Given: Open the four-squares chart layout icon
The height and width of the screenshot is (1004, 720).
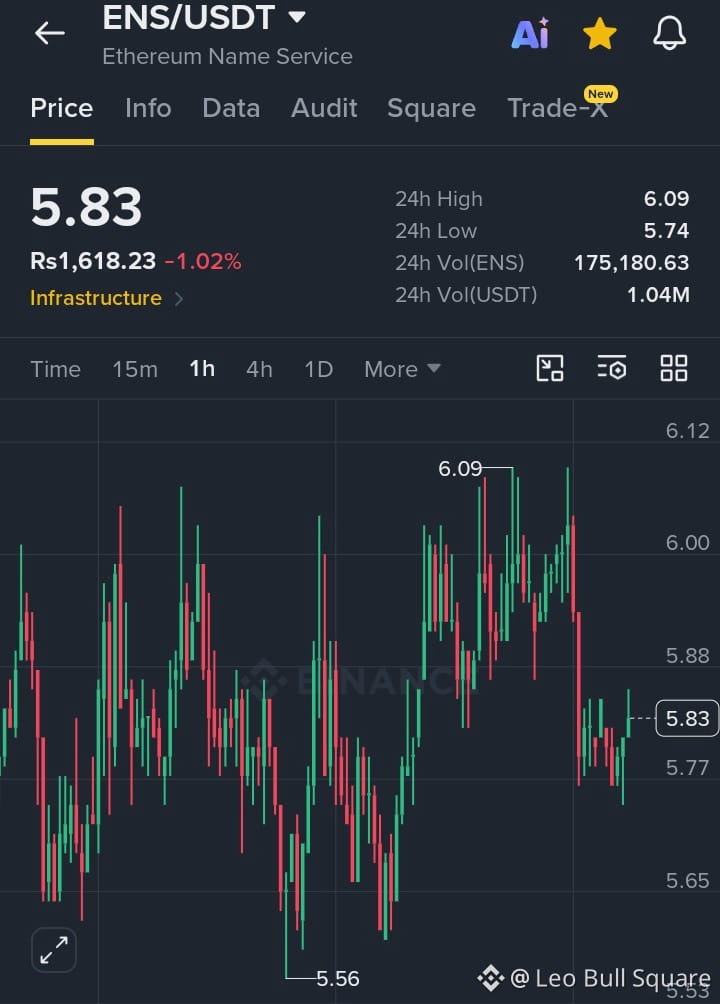Looking at the screenshot, I should [674, 368].
